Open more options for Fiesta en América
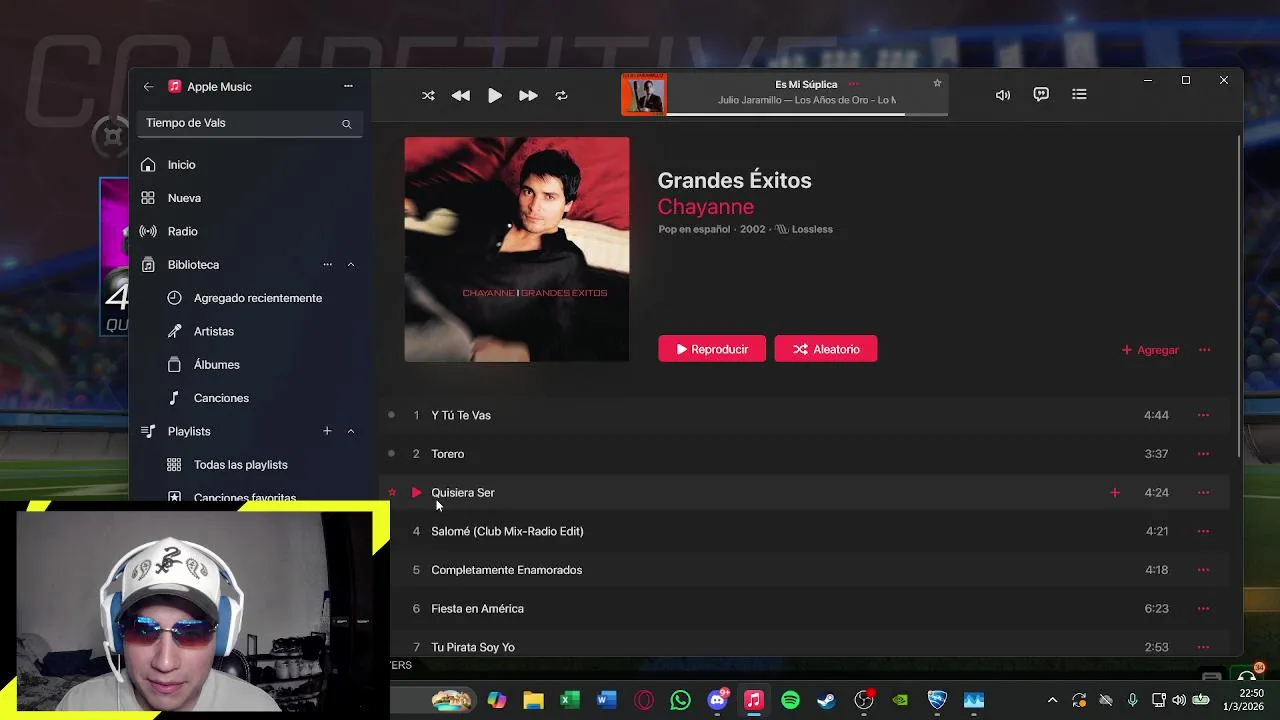 (1203, 609)
